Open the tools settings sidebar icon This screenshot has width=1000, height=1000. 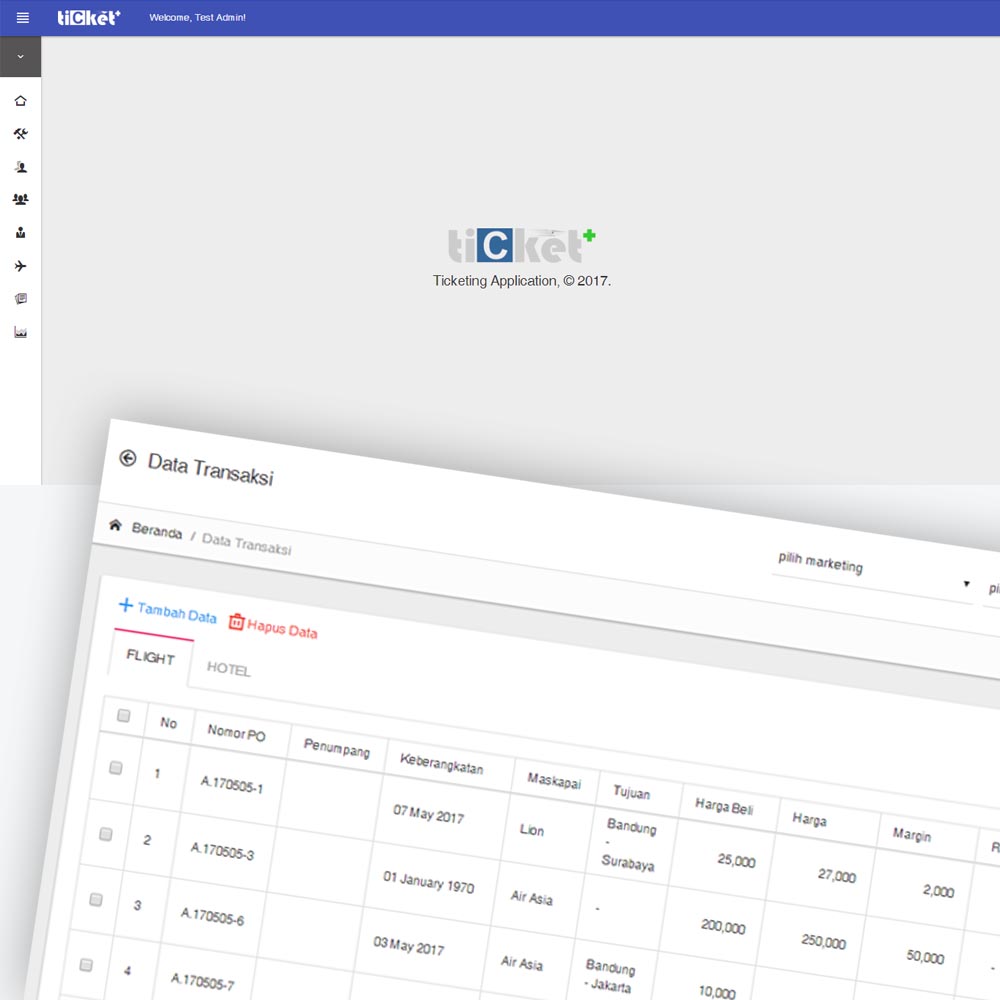pos(20,134)
